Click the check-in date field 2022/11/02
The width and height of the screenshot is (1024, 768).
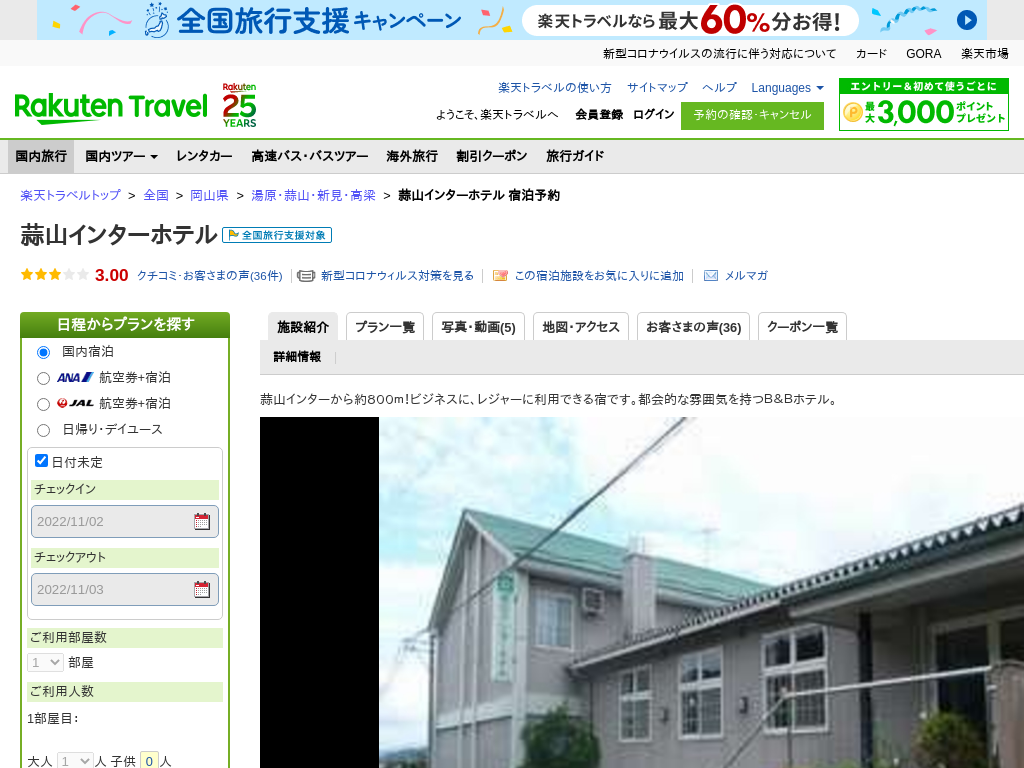tap(125, 521)
